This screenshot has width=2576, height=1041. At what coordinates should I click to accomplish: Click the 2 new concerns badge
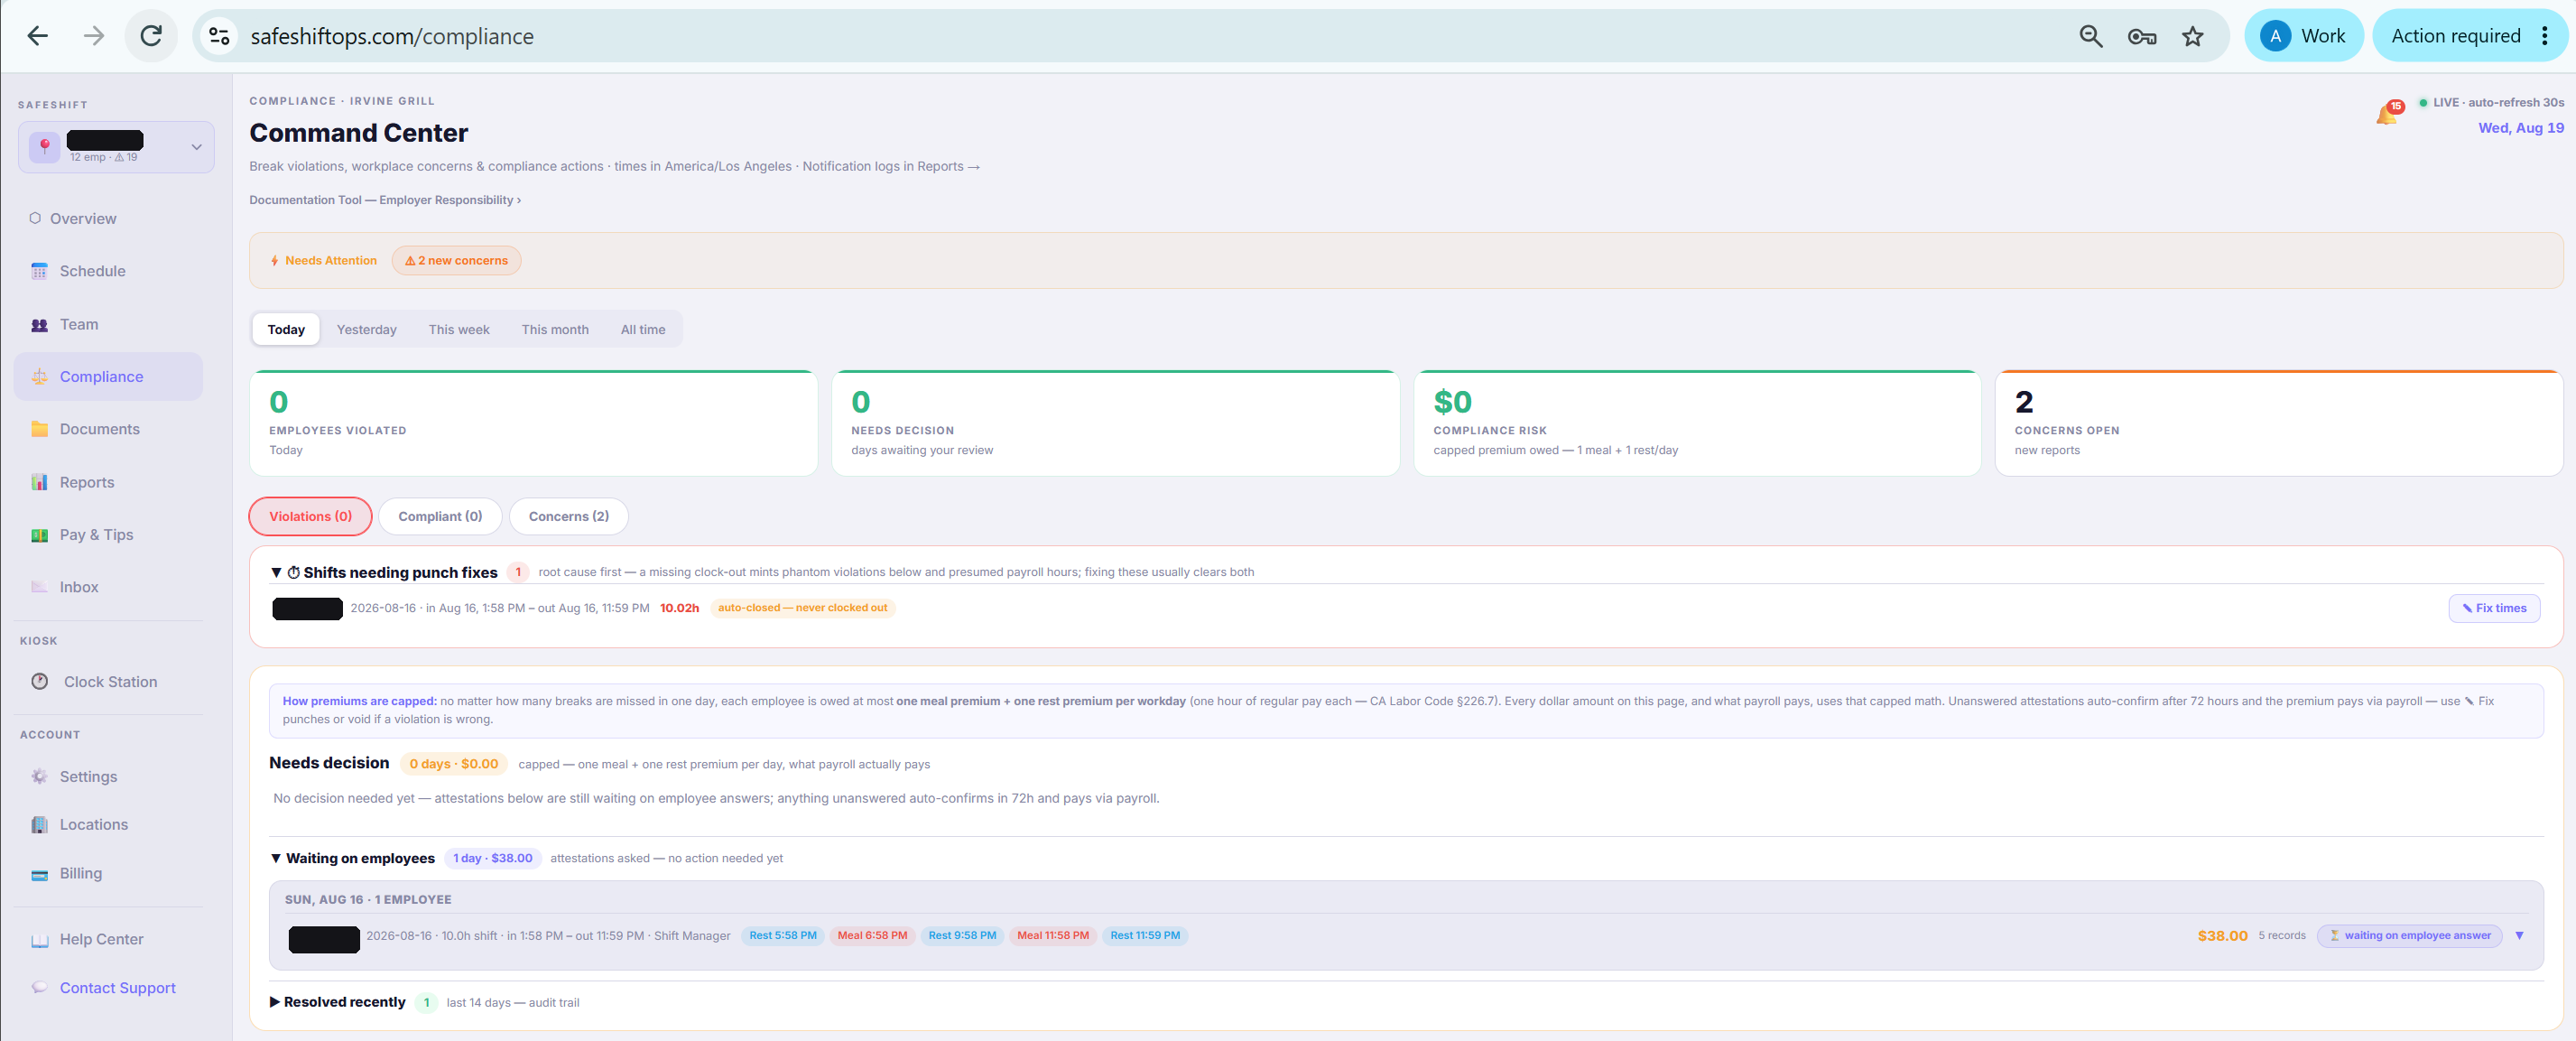[x=456, y=260]
